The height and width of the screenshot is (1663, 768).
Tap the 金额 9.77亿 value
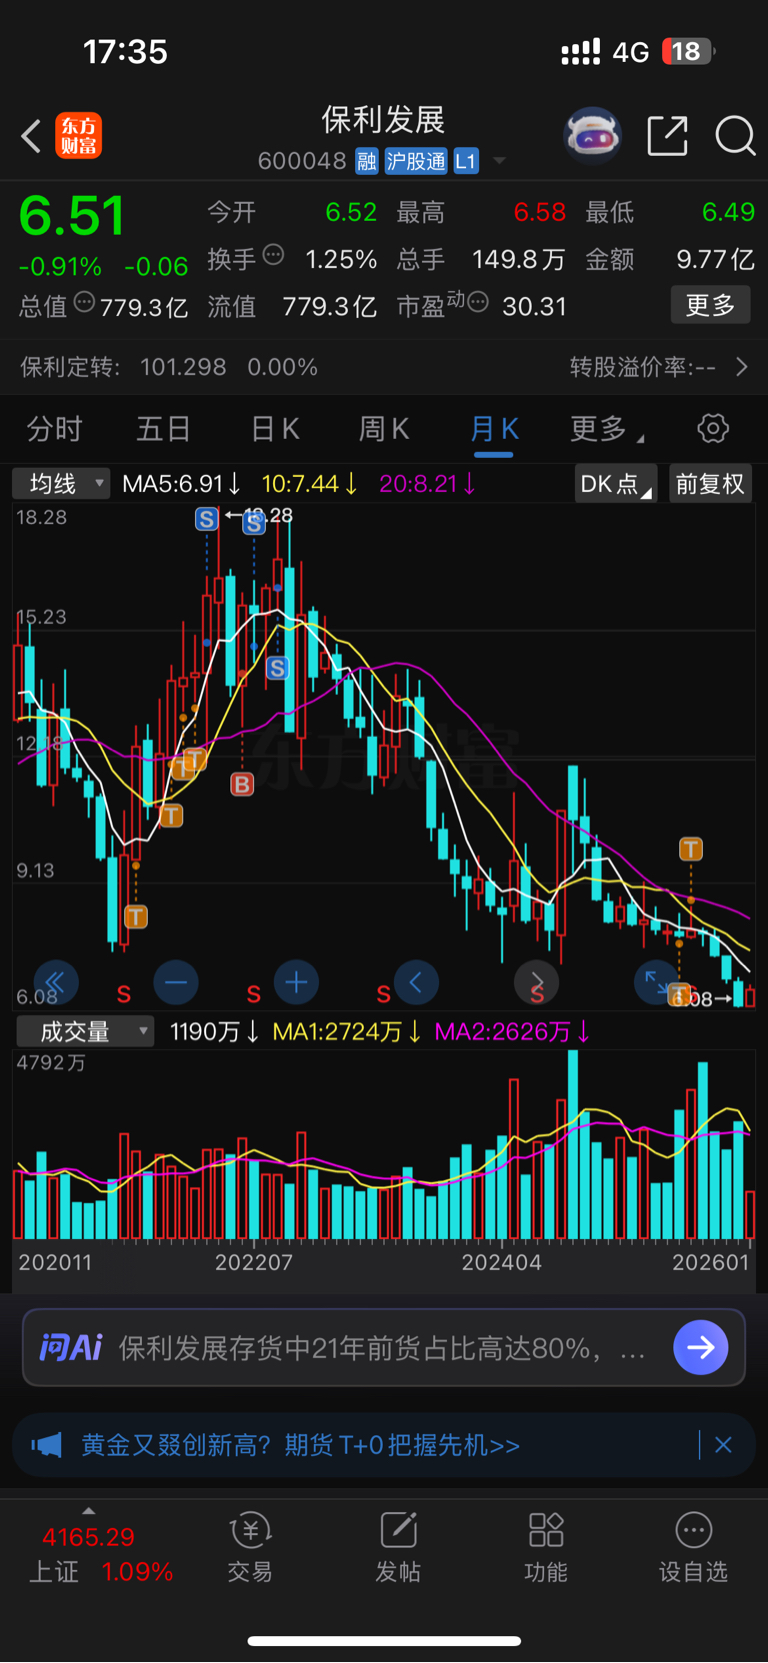pos(715,260)
